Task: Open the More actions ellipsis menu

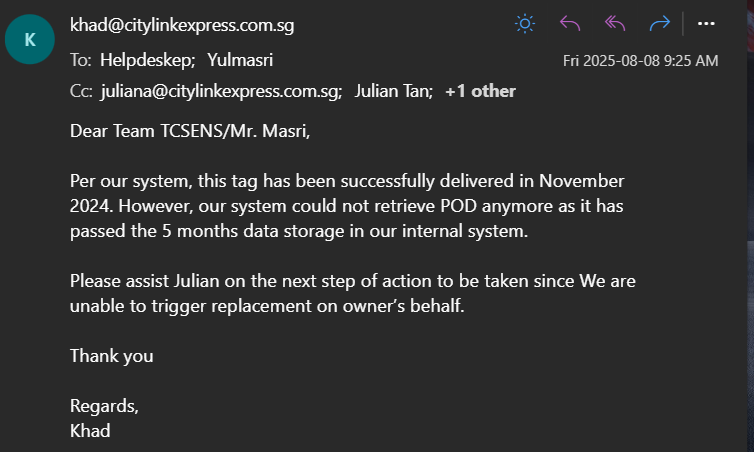Action: click(x=706, y=23)
